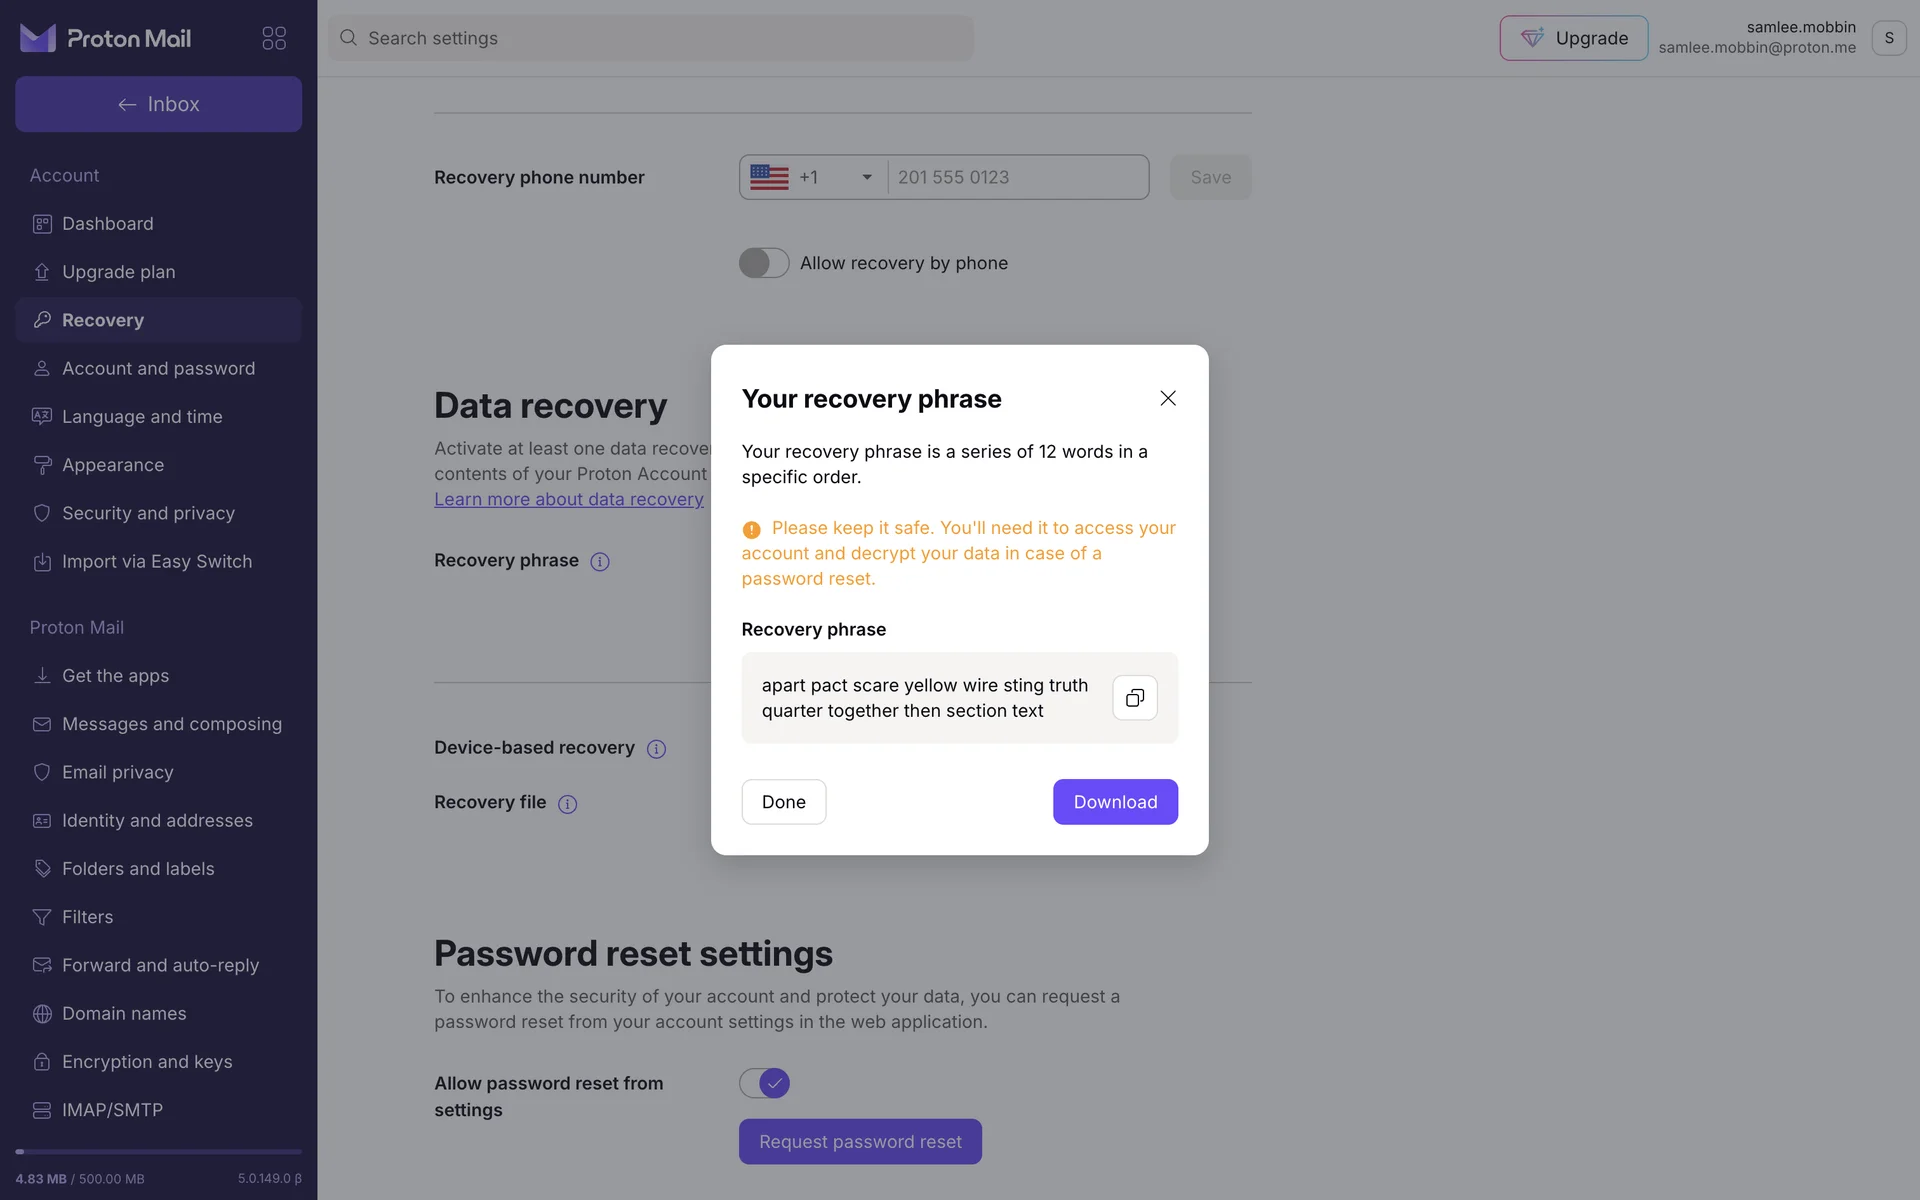This screenshot has width=1920, height=1200.
Task: Open Folders and labels settings
Action: 138,869
